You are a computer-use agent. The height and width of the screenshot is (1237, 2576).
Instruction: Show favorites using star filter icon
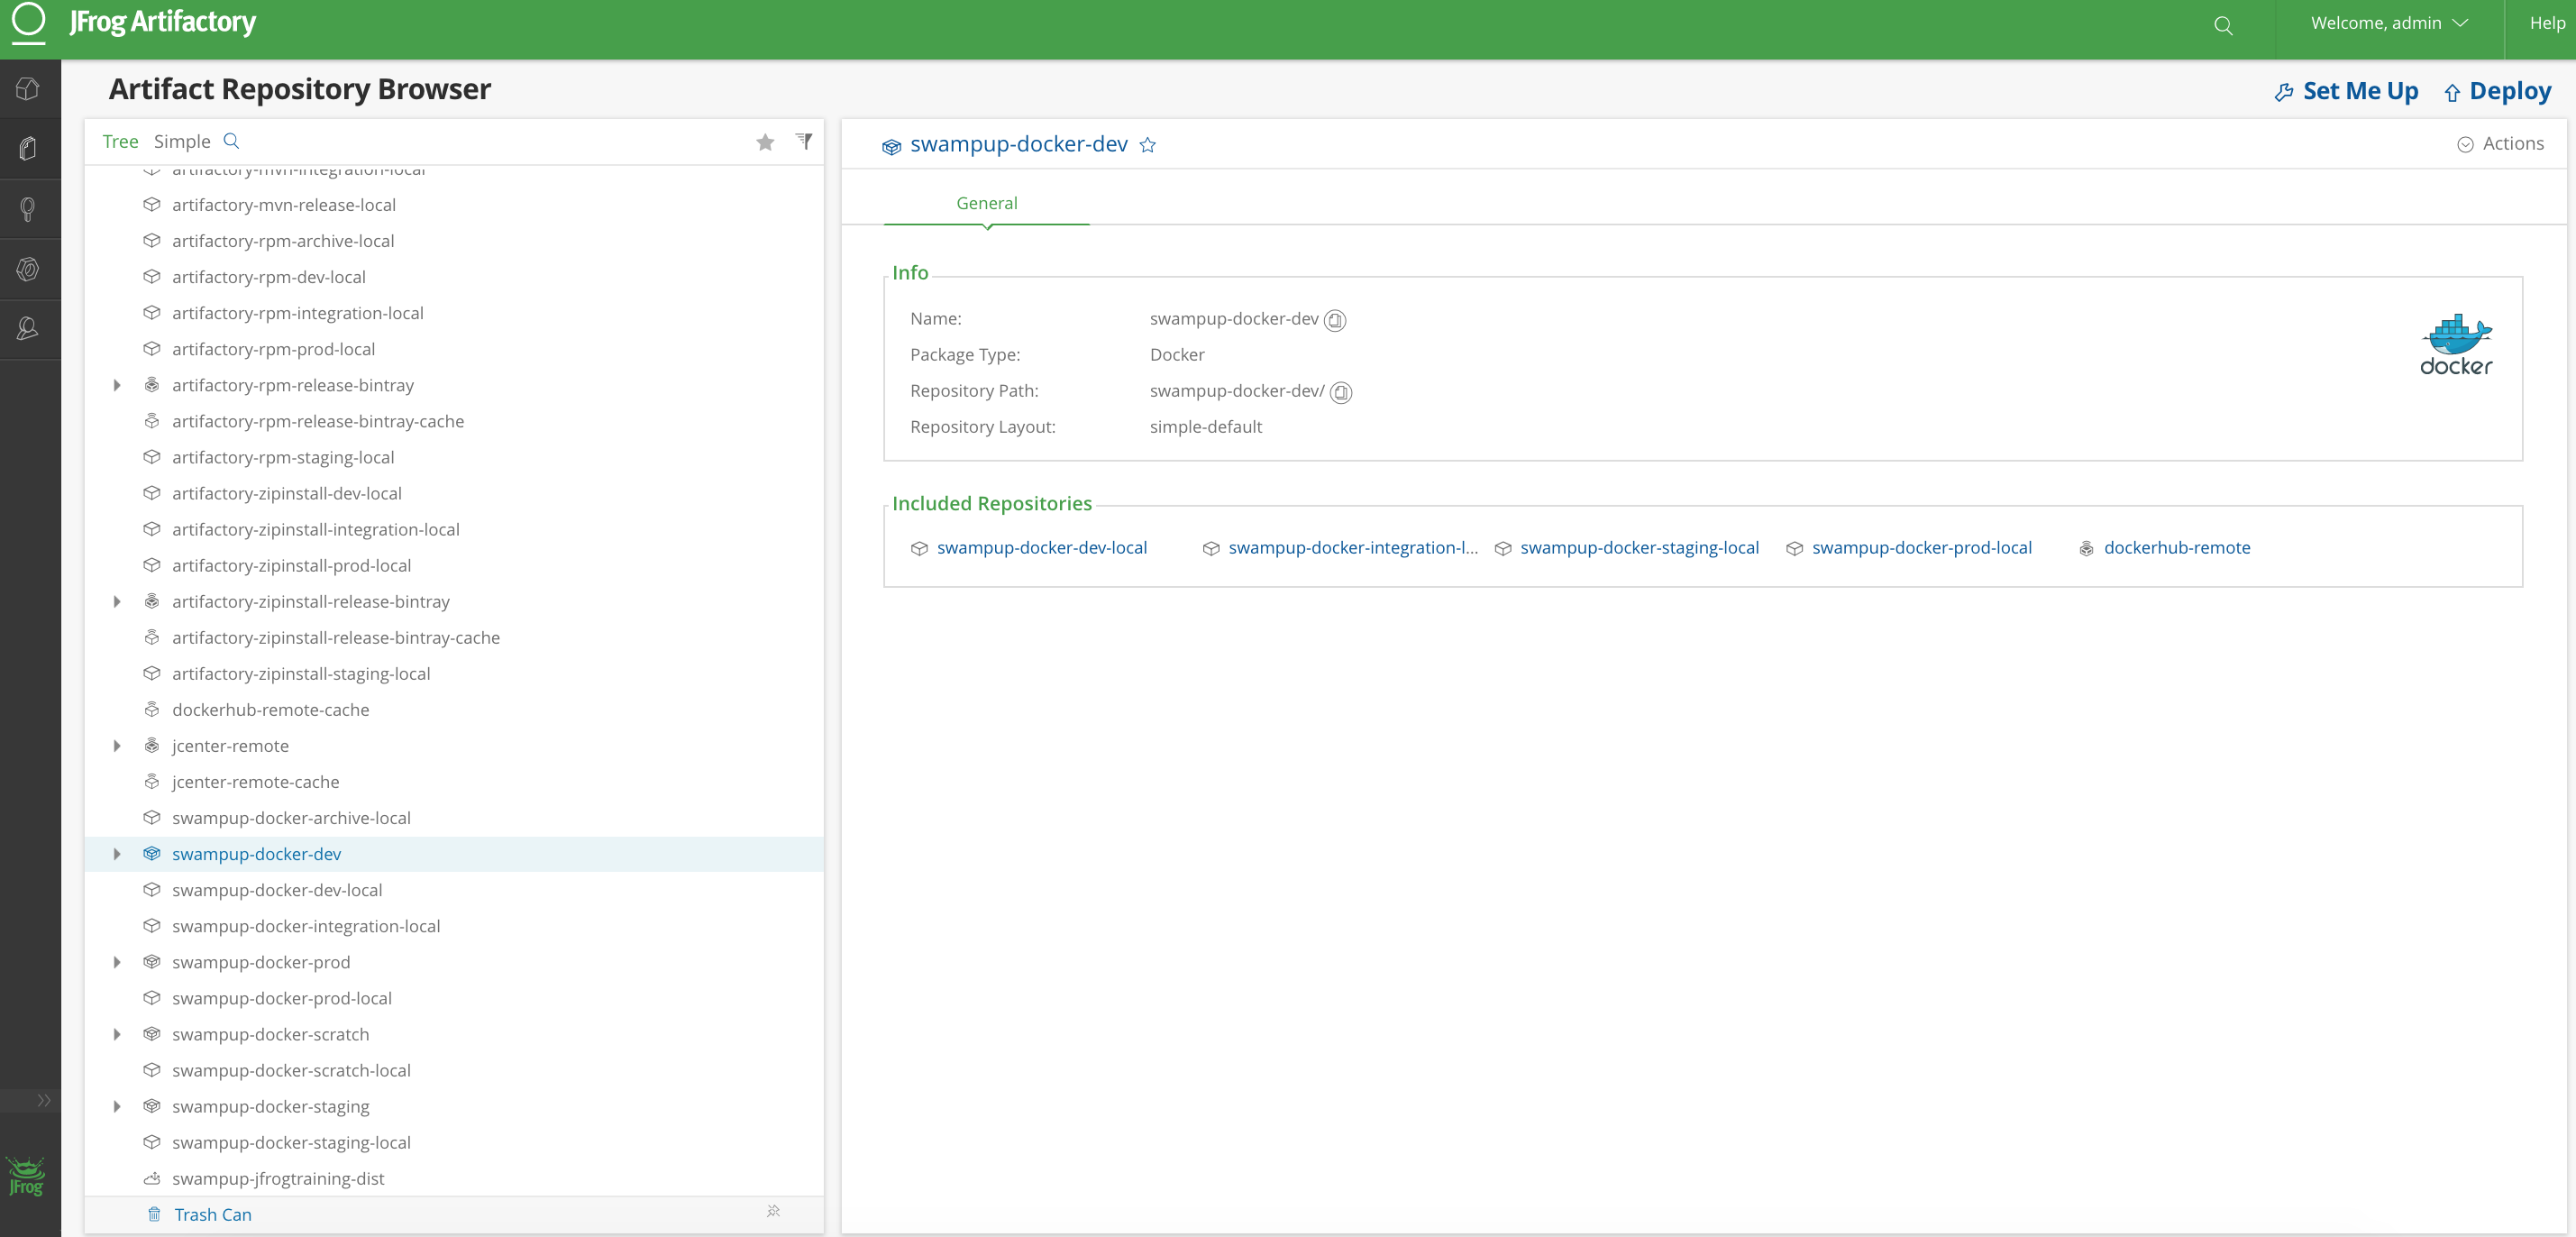pos(765,142)
